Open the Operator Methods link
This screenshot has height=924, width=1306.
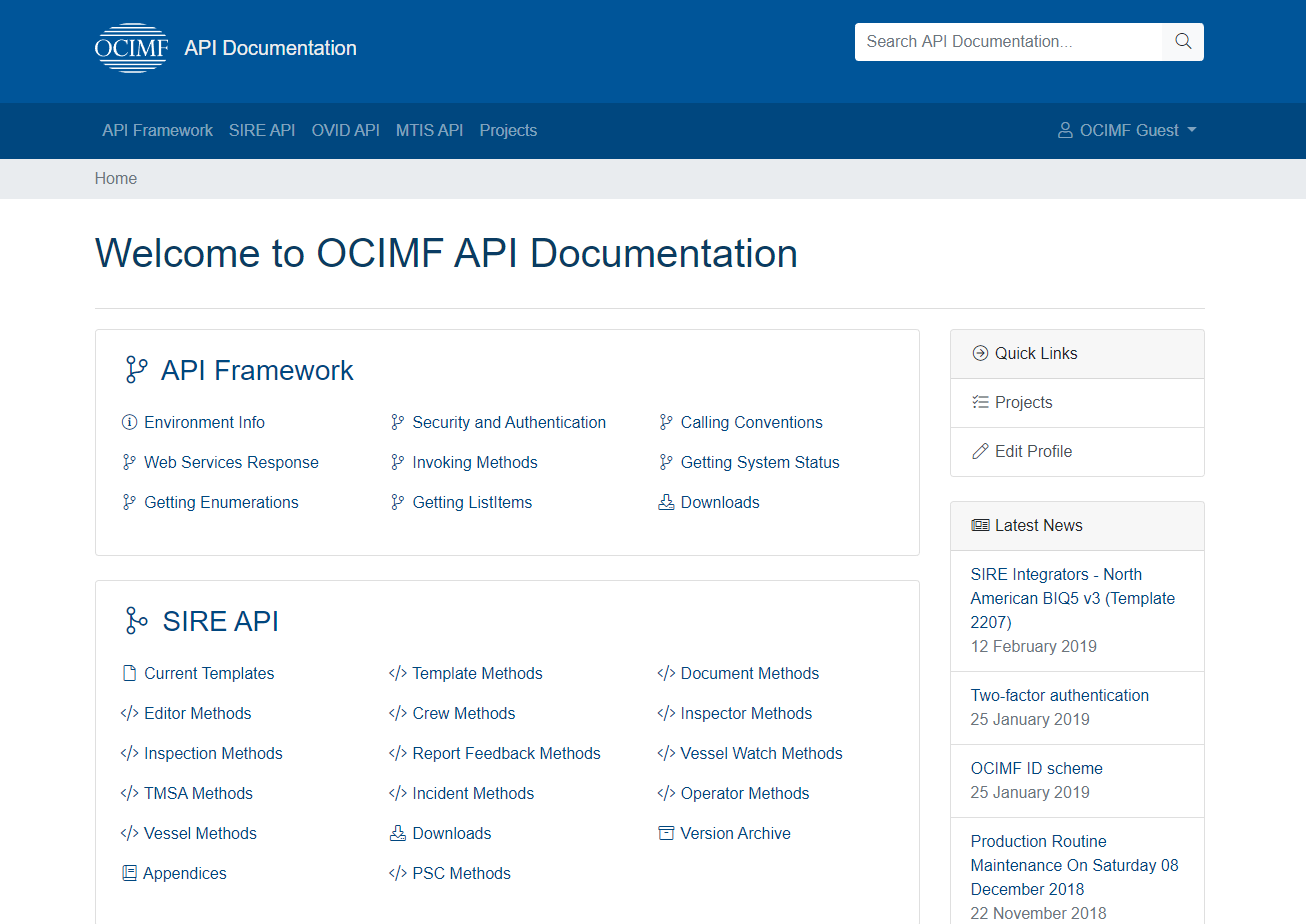click(x=745, y=793)
